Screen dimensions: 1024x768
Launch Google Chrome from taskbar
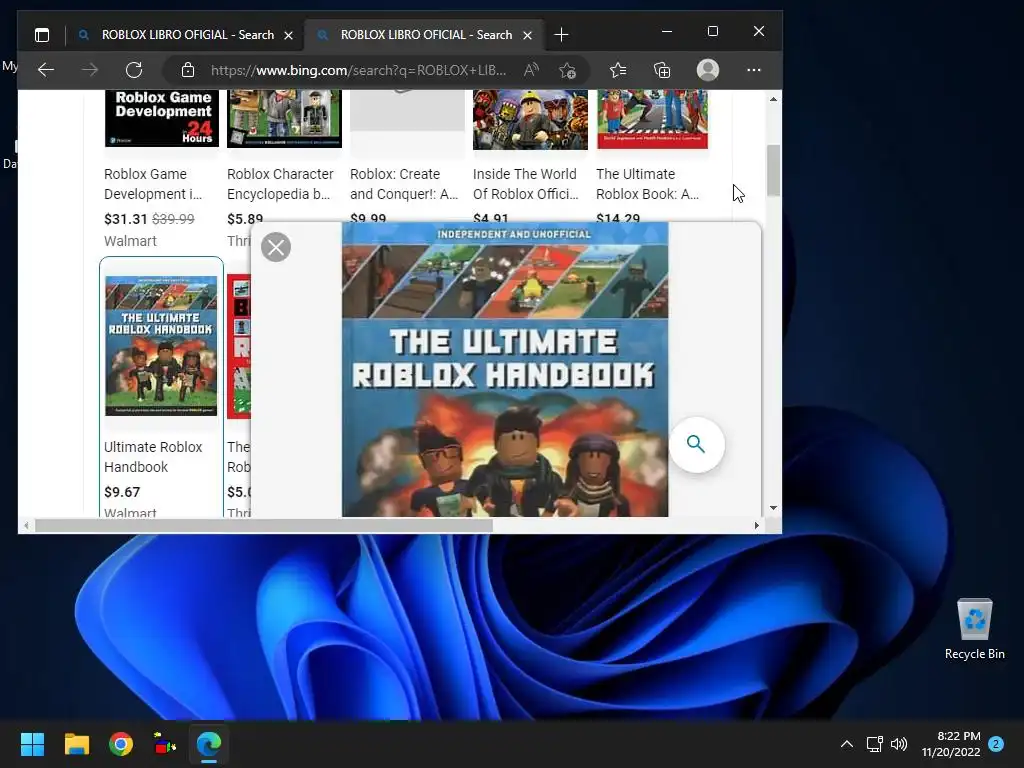coord(121,744)
